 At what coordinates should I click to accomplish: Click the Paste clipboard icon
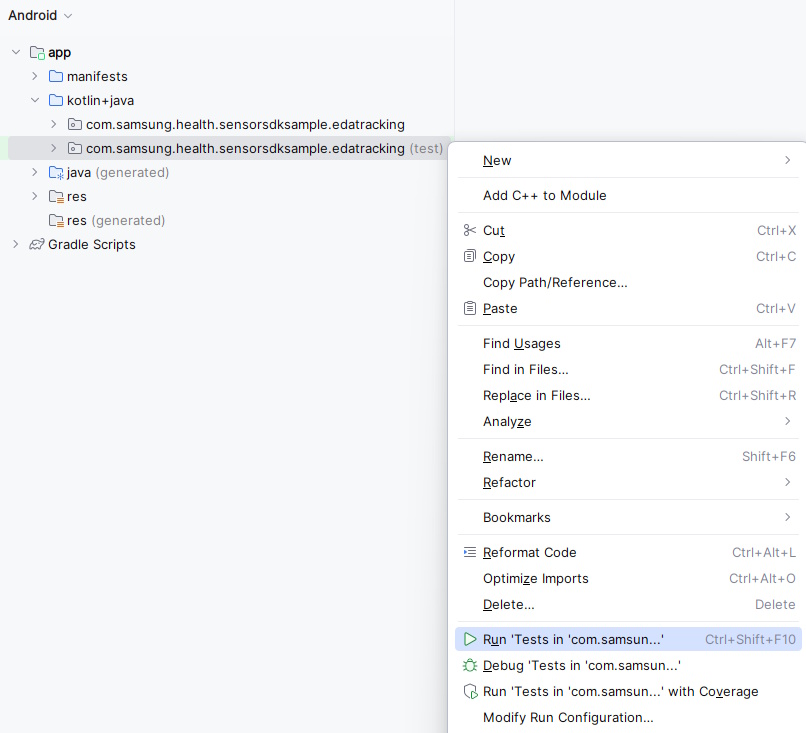[x=470, y=308]
